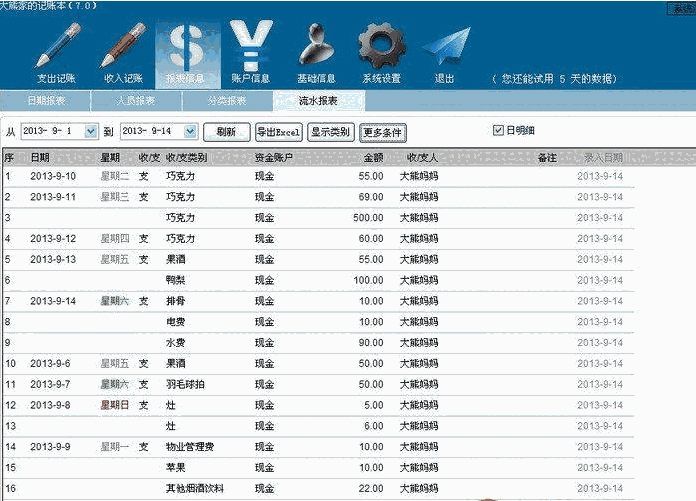This screenshot has width=696, height=501.
Task: Select amount 6.00 in row 13
Action: (374, 426)
